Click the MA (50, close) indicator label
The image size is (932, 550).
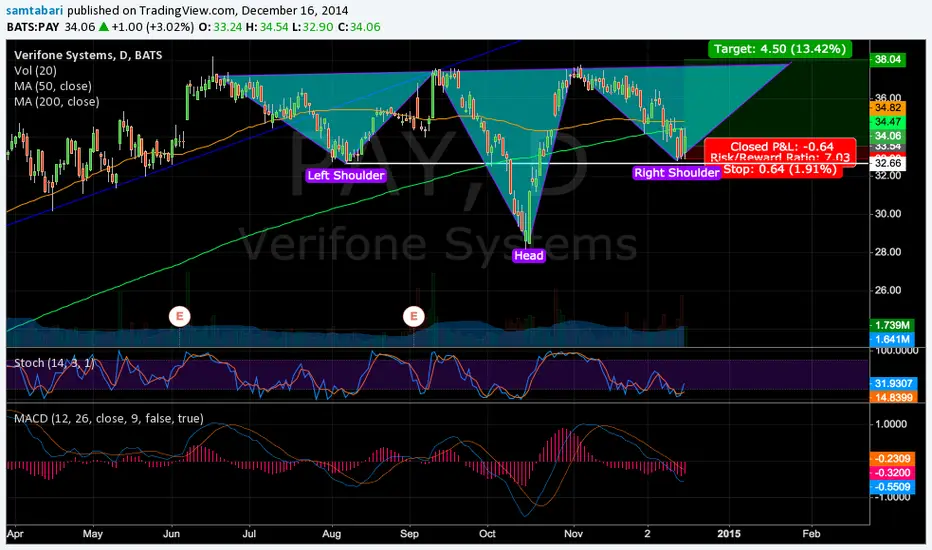pos(53,86)
